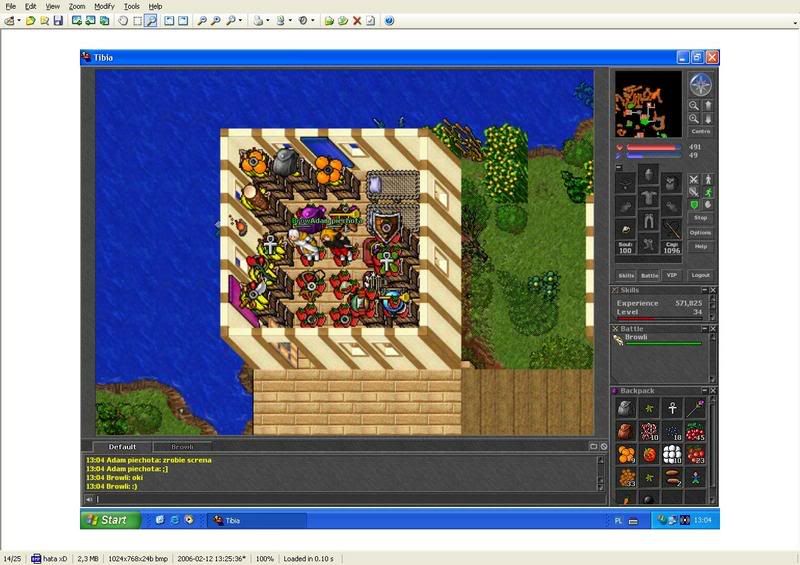Select the stand still stance icon
Screen dimensions: 800x565
708,180
